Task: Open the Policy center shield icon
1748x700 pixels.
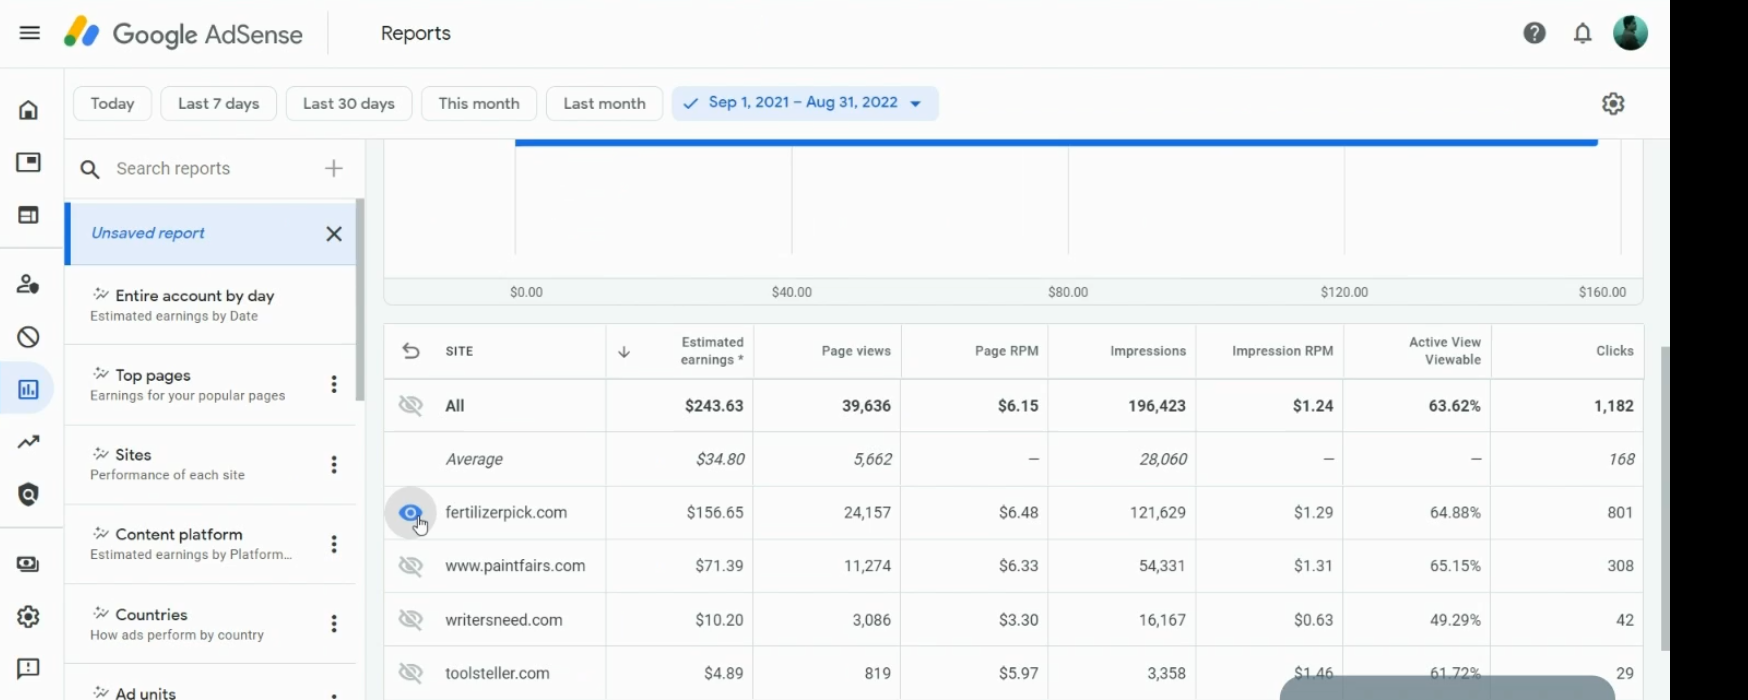Action: [x=28, y=494]
